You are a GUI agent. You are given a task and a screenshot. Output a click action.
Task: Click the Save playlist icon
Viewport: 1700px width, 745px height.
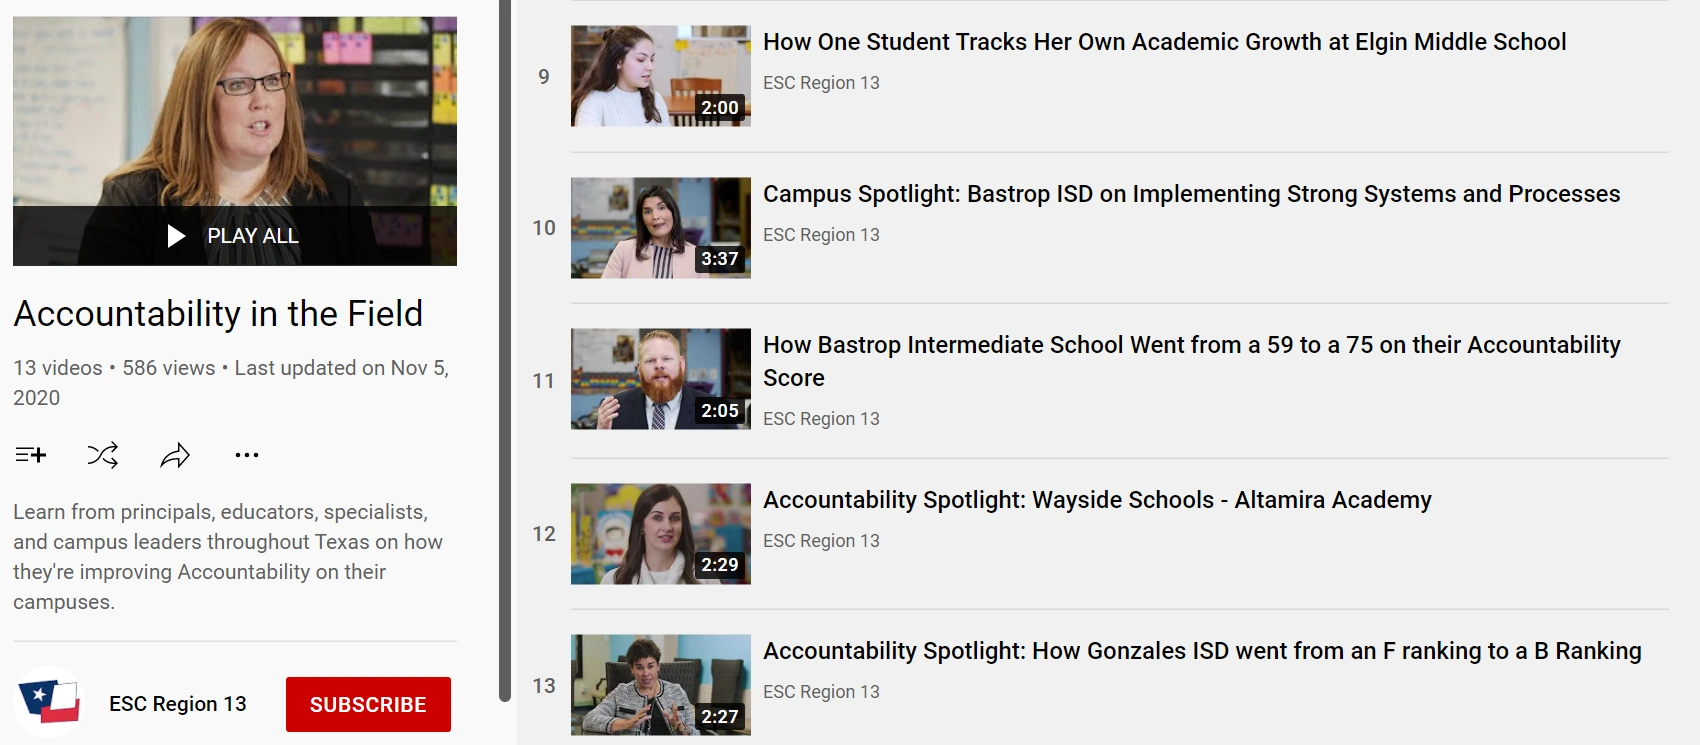pyautogui.click(x=31, y=455)
